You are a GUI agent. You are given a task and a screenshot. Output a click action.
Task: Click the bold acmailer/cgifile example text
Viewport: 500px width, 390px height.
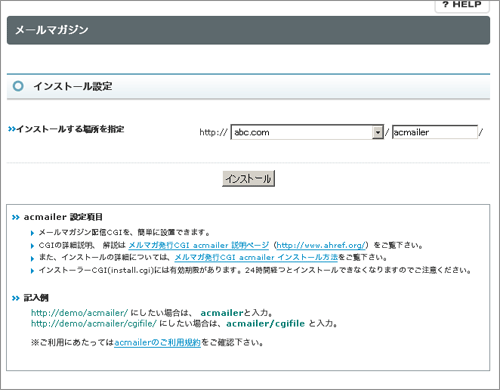pos(265,323)
